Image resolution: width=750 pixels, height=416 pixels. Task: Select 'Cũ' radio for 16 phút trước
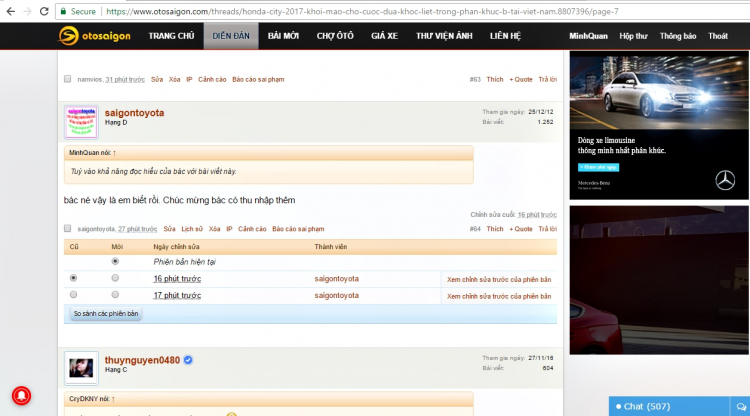[x=73, y=278]
